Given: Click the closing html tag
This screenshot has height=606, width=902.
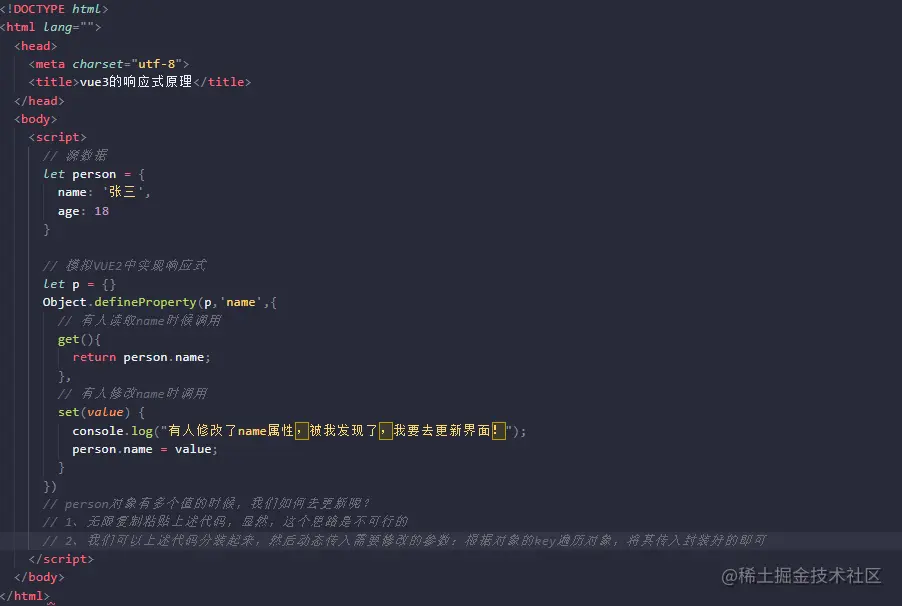Looking at the screenshot, I should click(x=25, y=596).
